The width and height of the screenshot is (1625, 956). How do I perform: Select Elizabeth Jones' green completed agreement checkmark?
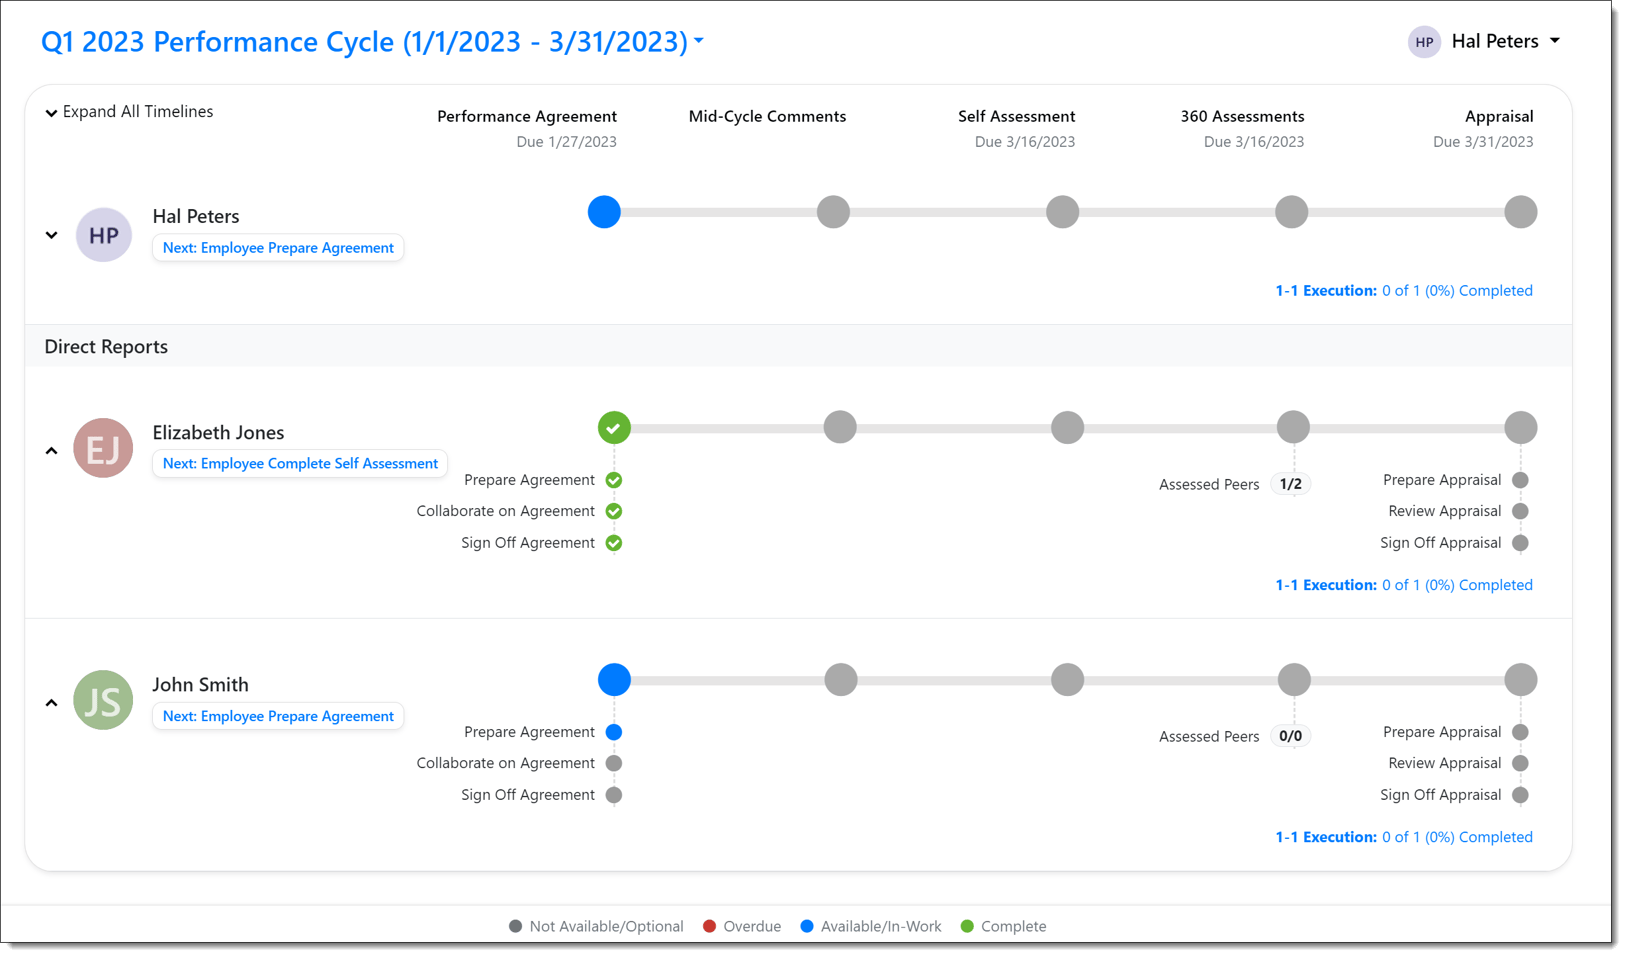pos(613,427)
